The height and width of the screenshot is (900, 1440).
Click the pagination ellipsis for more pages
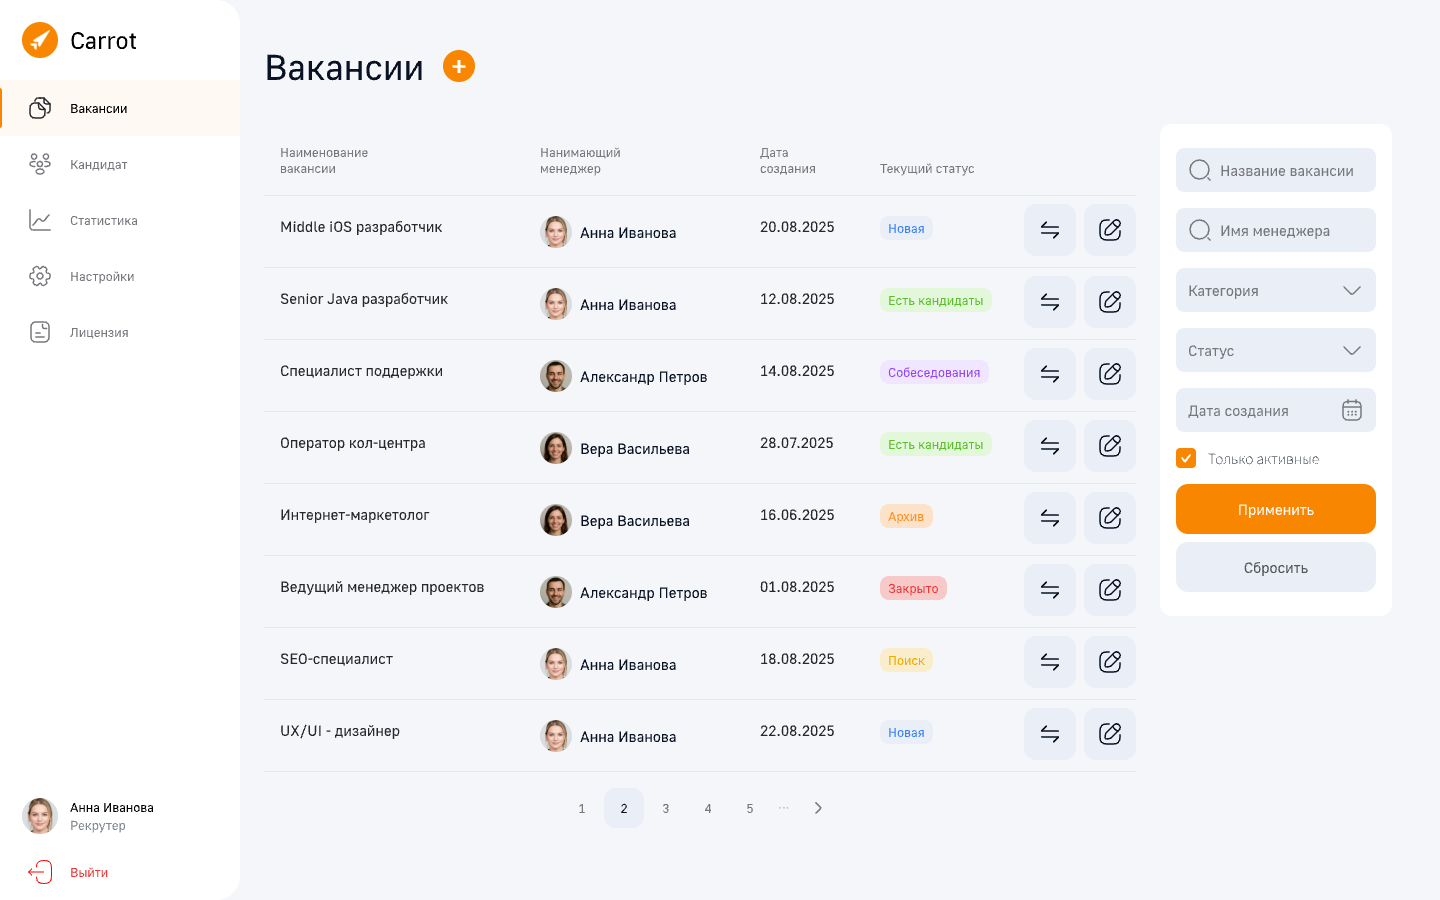coord(784,807)
